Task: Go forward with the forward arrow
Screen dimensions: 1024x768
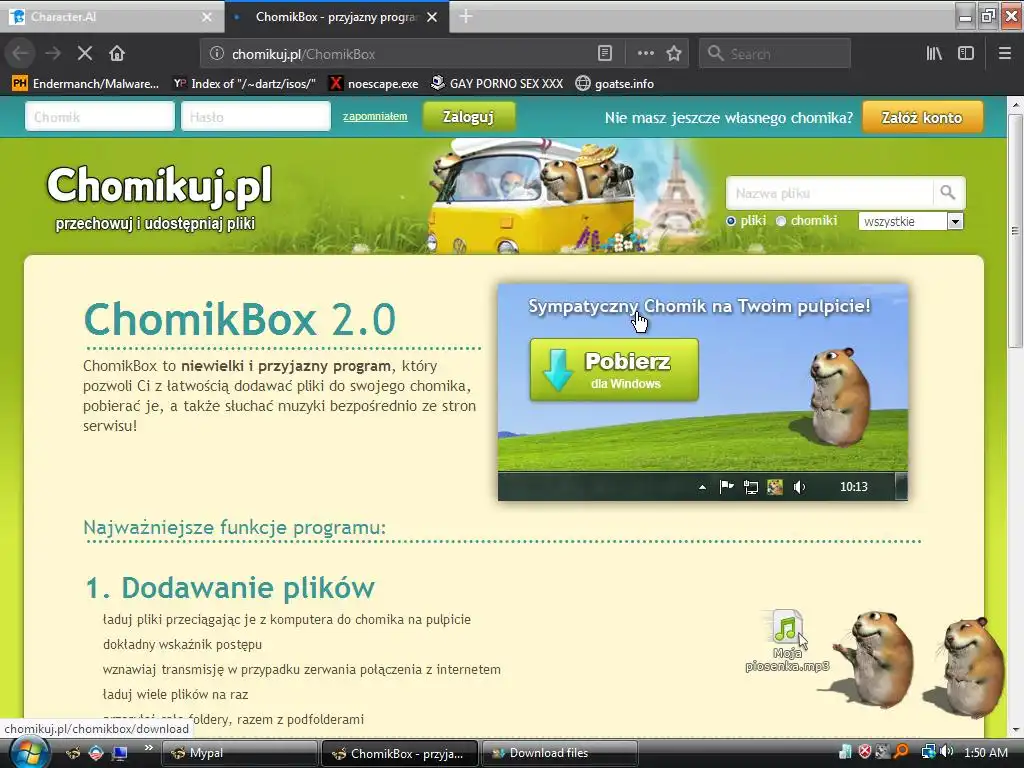Action: 53,54
